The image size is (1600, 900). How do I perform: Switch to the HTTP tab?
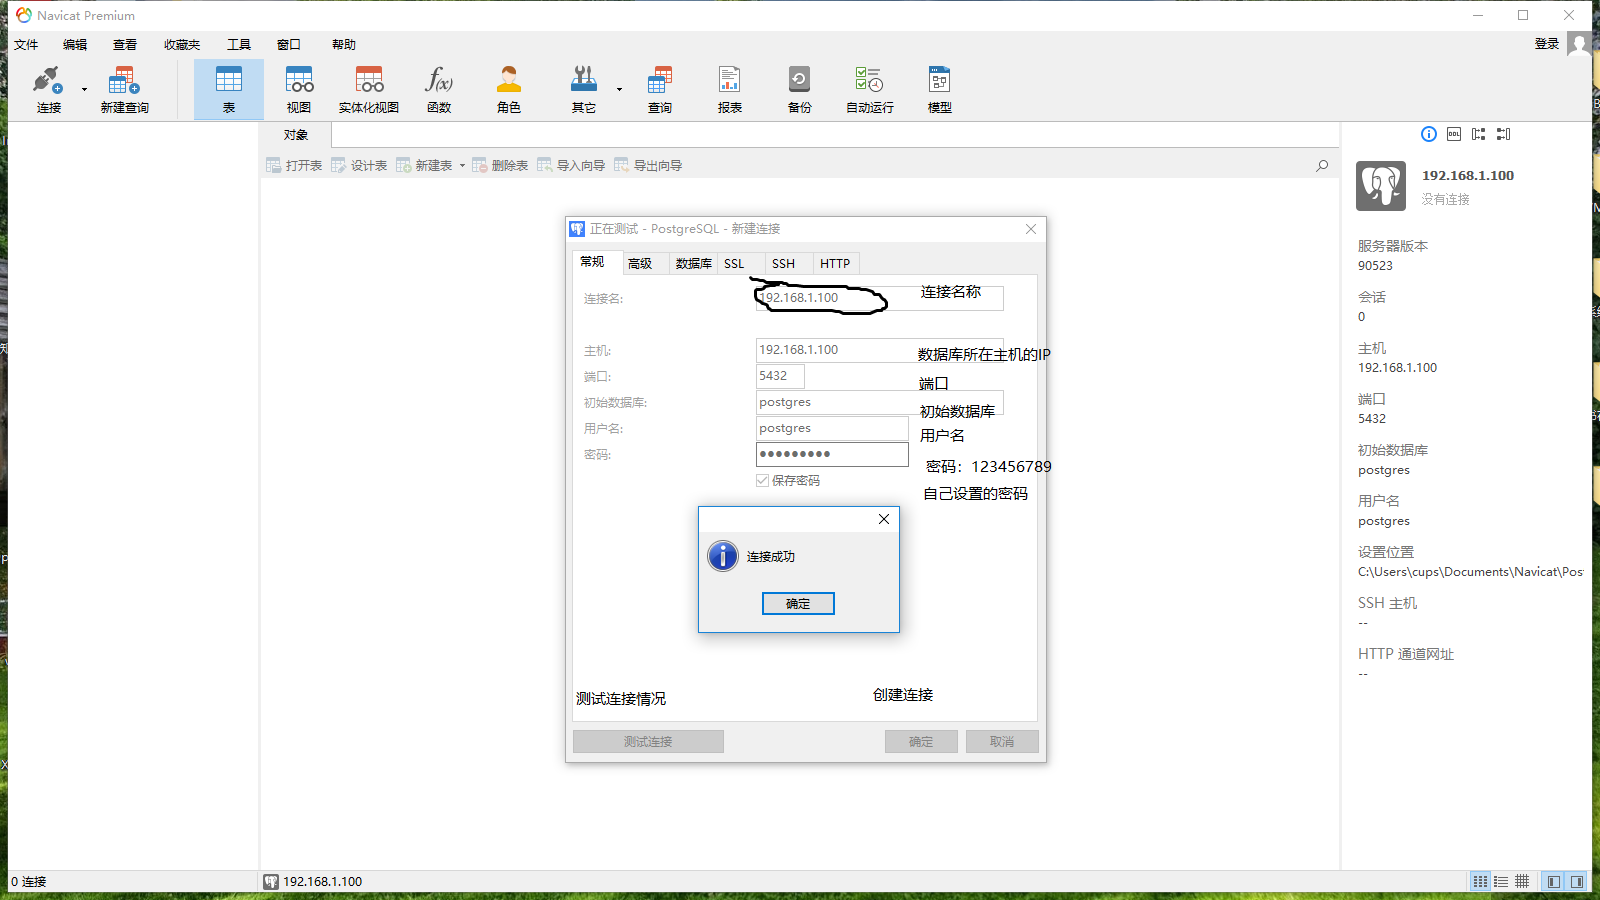835,264
